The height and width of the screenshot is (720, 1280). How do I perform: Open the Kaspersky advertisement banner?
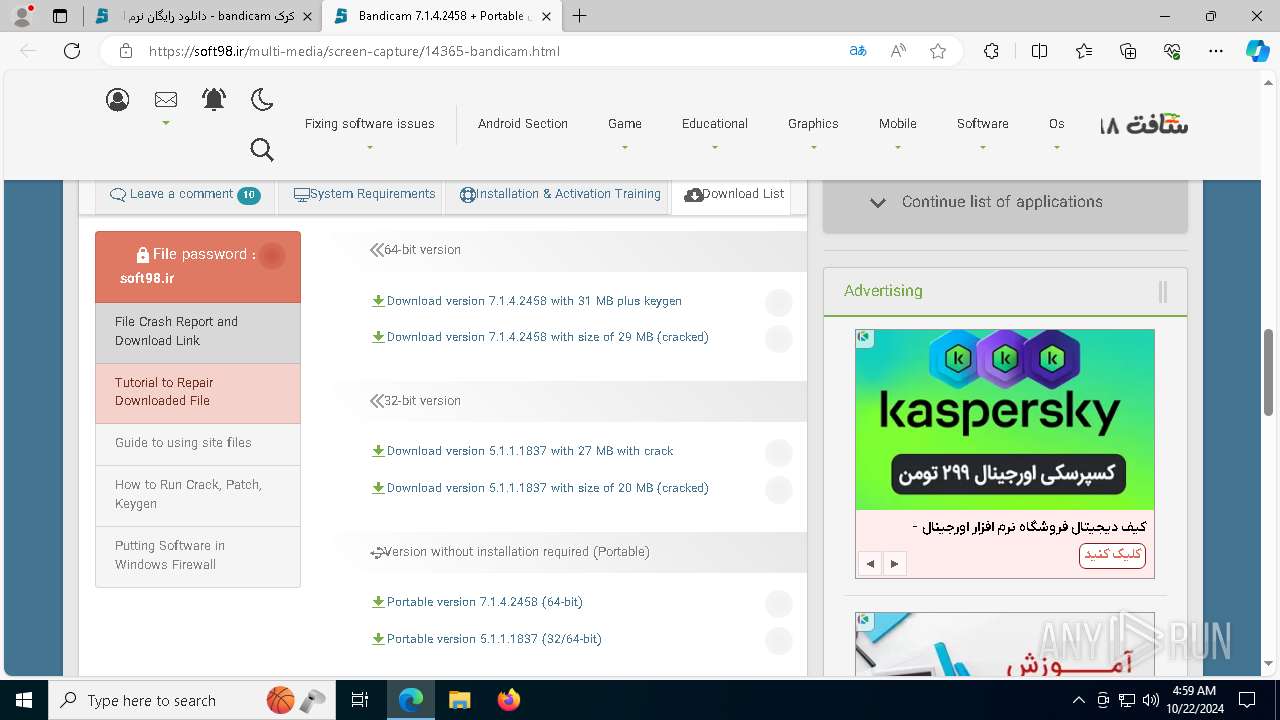click(1005, 420)
